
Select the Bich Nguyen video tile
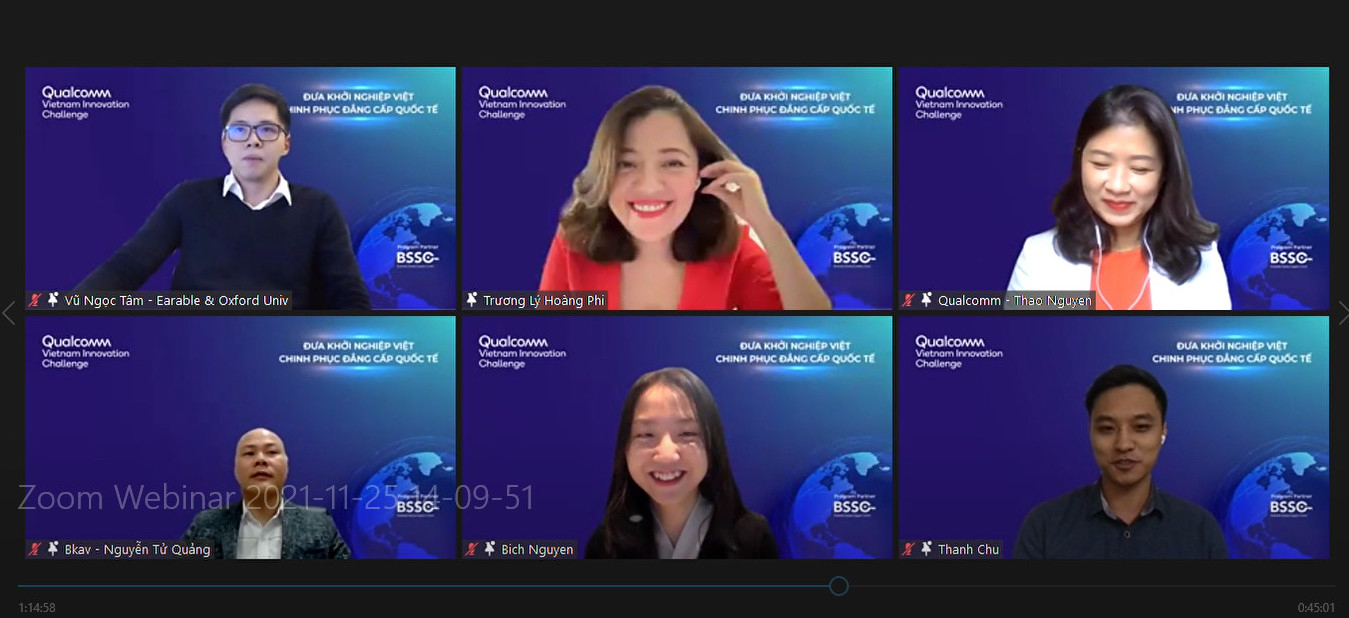tap(677, 437)
